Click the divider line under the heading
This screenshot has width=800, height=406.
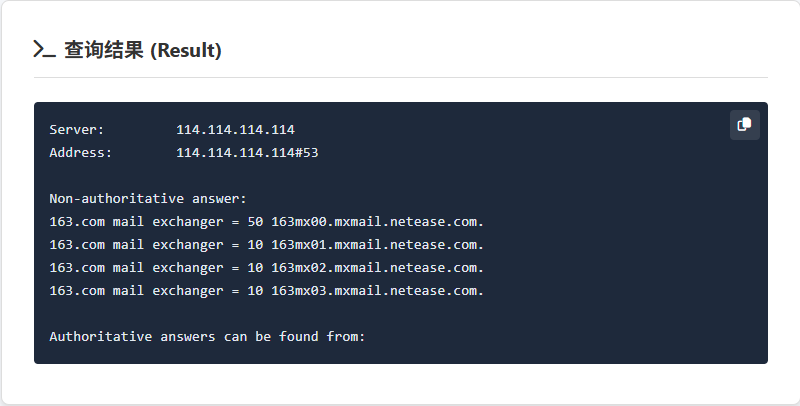coord(400,77)
